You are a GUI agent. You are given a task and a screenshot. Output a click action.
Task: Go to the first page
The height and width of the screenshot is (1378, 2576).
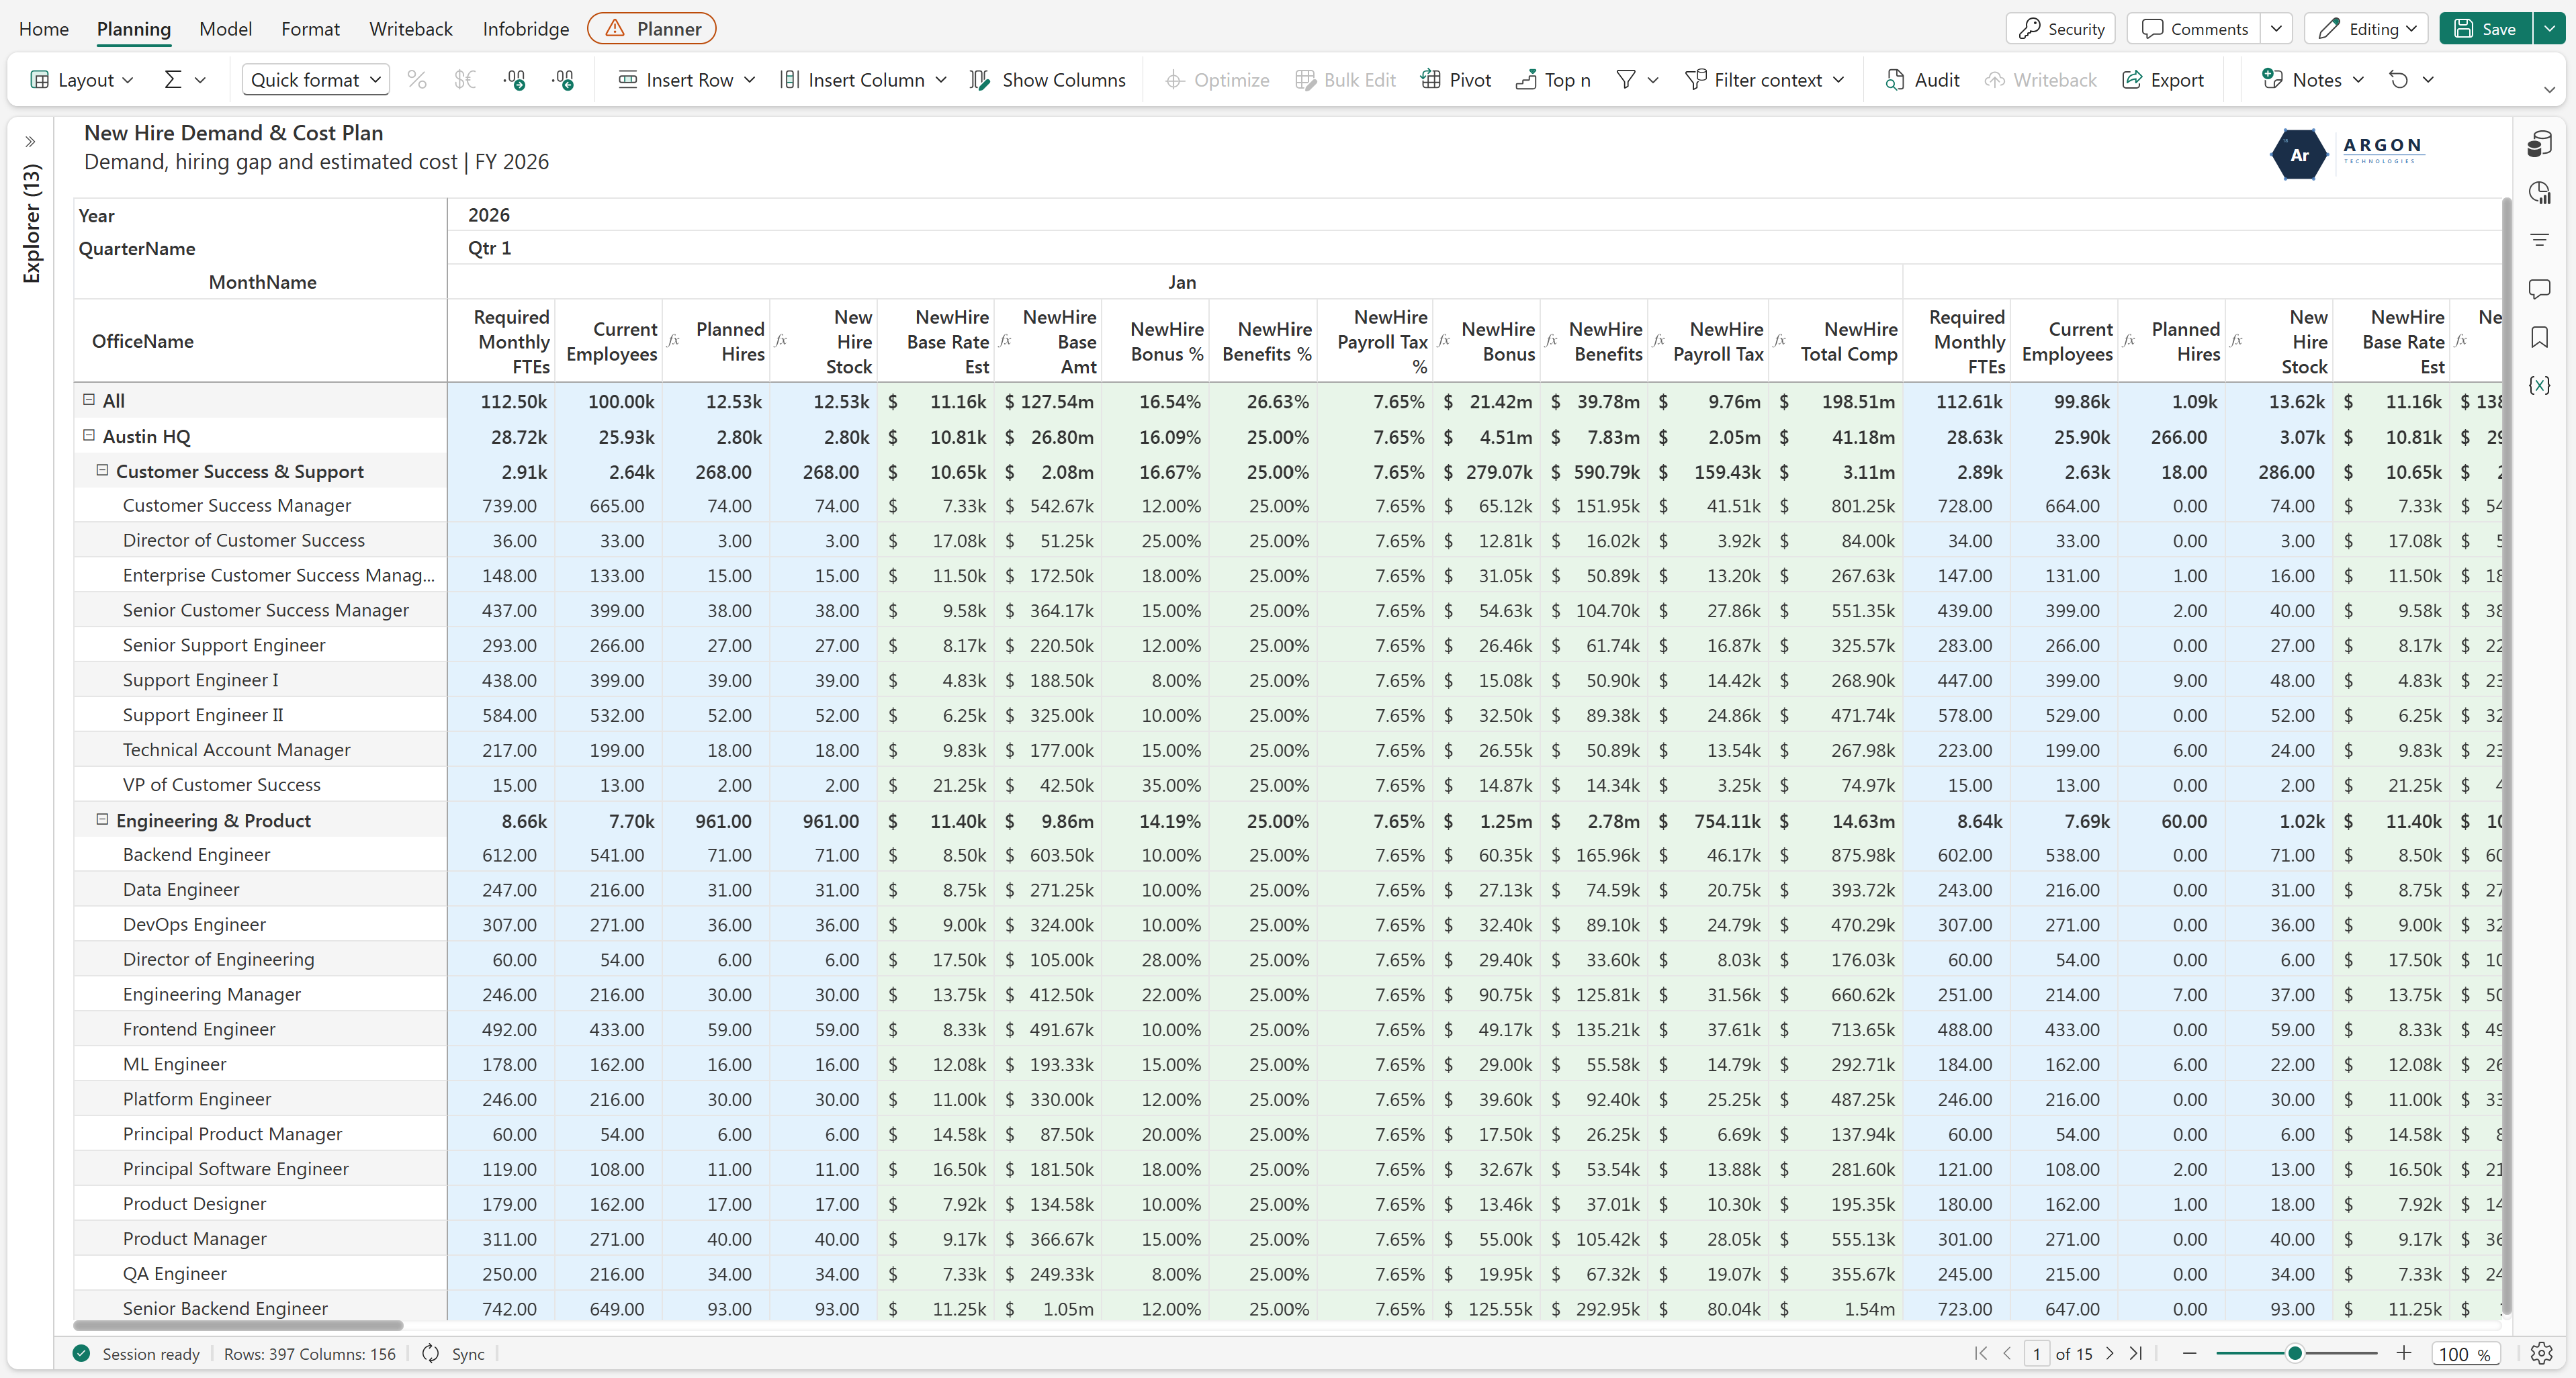1980,1353
